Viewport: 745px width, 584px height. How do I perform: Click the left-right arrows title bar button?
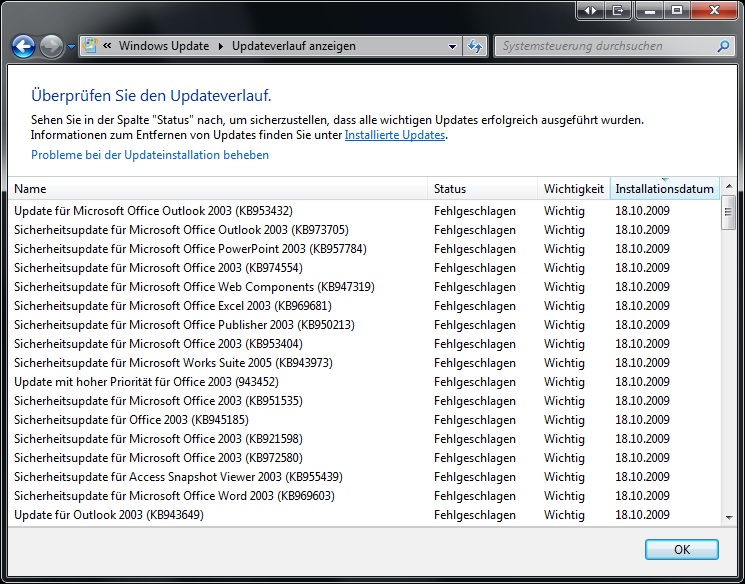coord(590,10)
